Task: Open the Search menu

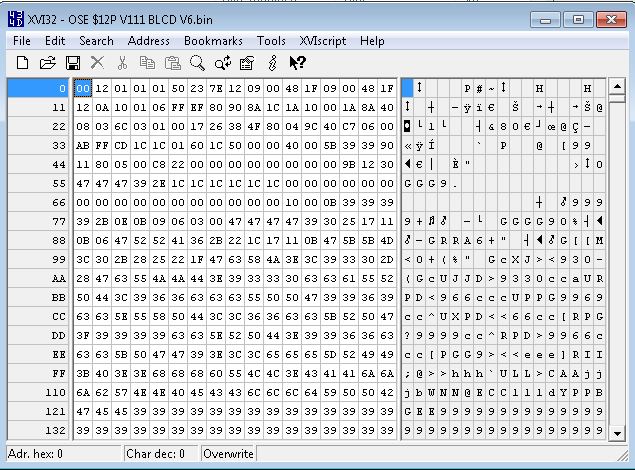Action: point(96,41)
